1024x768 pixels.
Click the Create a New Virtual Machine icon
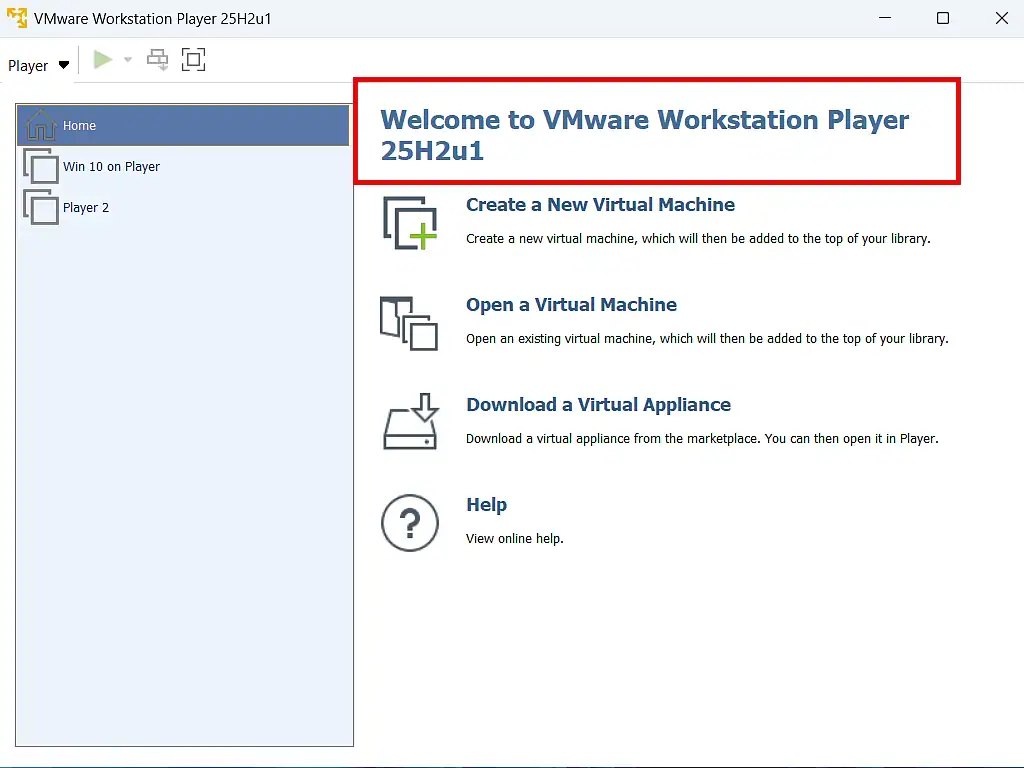(x=410, y=222)
